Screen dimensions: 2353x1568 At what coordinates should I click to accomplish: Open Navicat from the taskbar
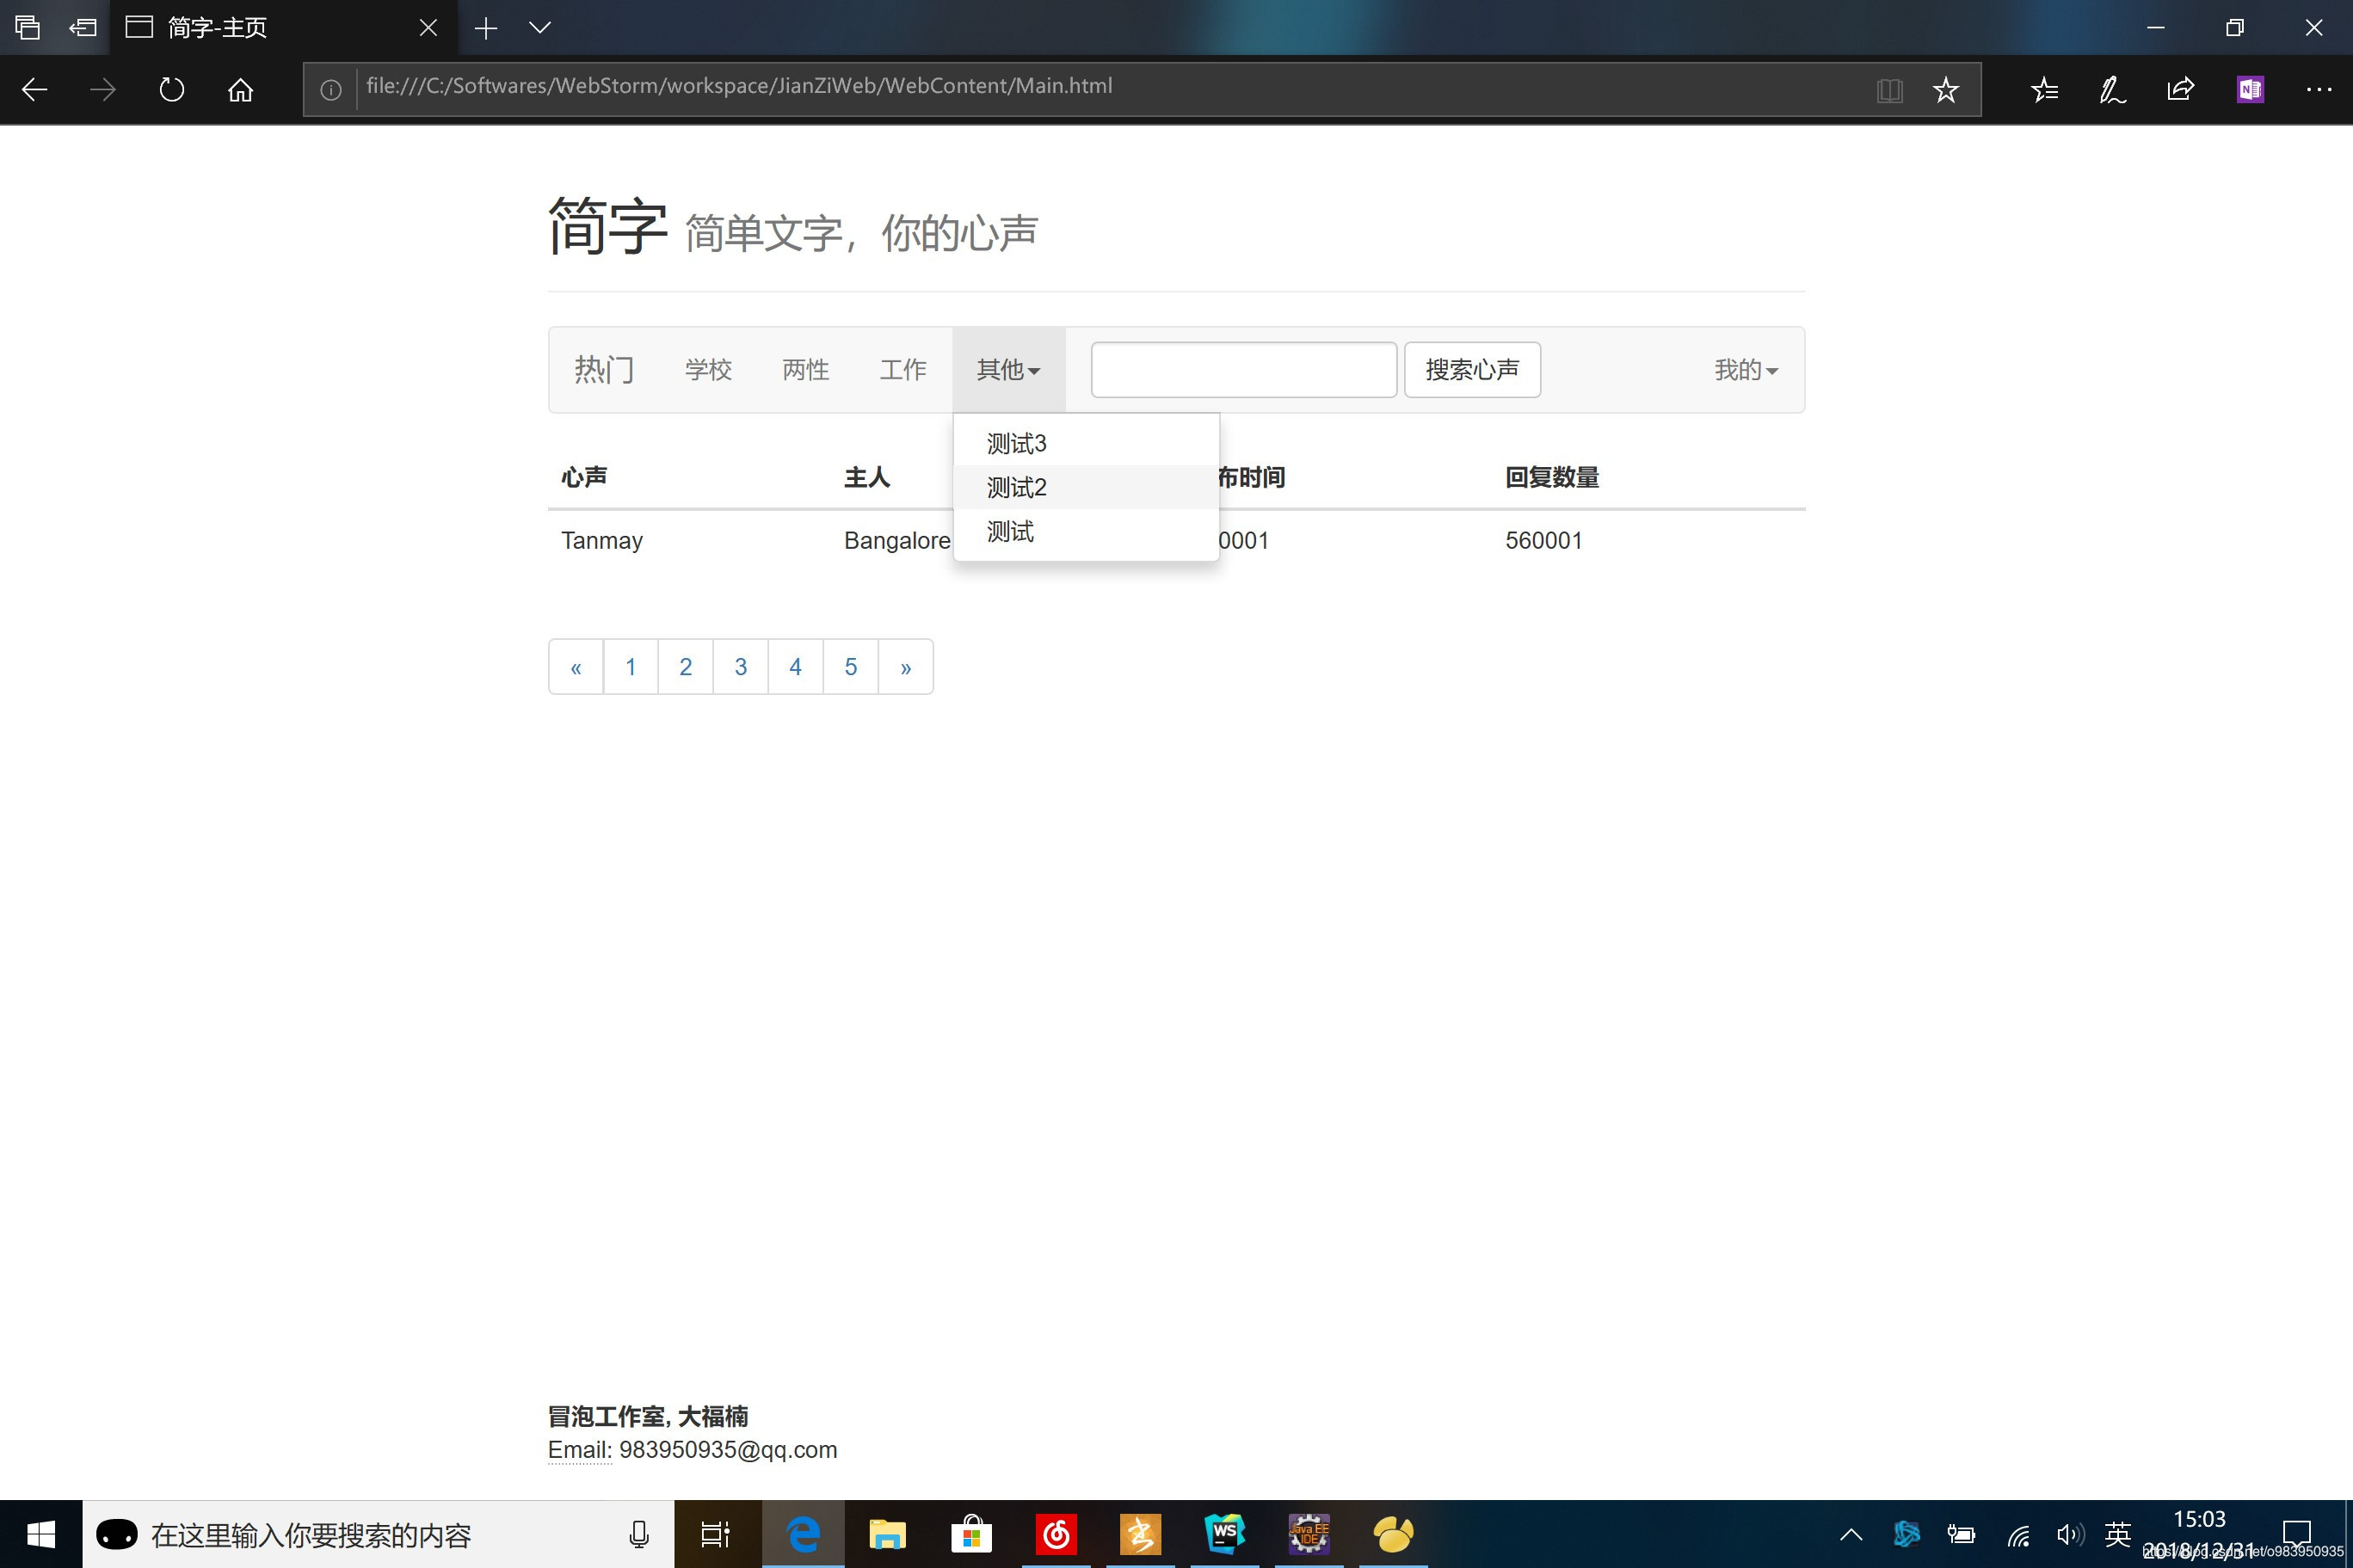[1395, 1533]
